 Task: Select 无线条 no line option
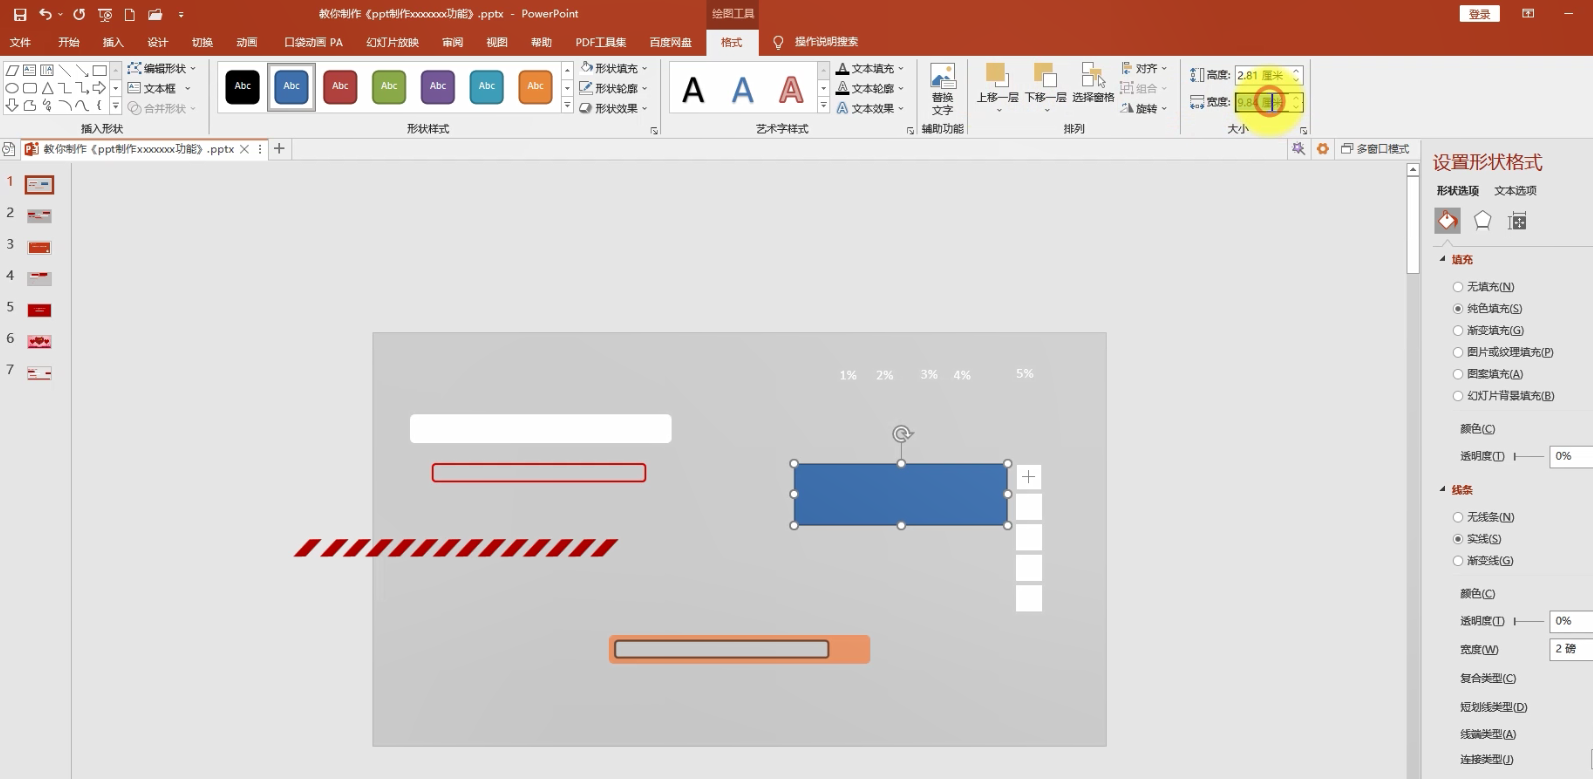pyautogui.click(x=1483, y=517)
